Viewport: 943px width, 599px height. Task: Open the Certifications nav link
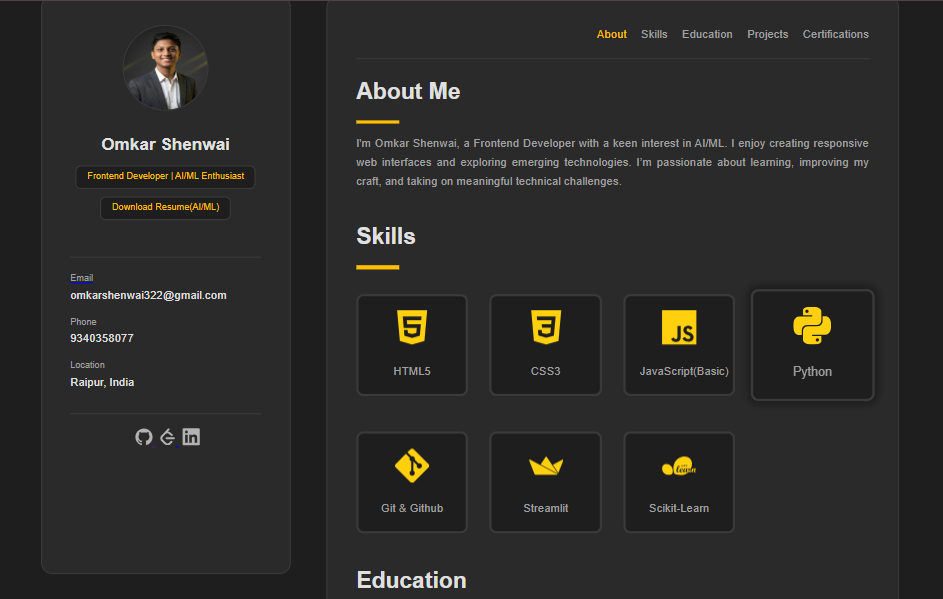pyautogui.click(x=835, y=34)
